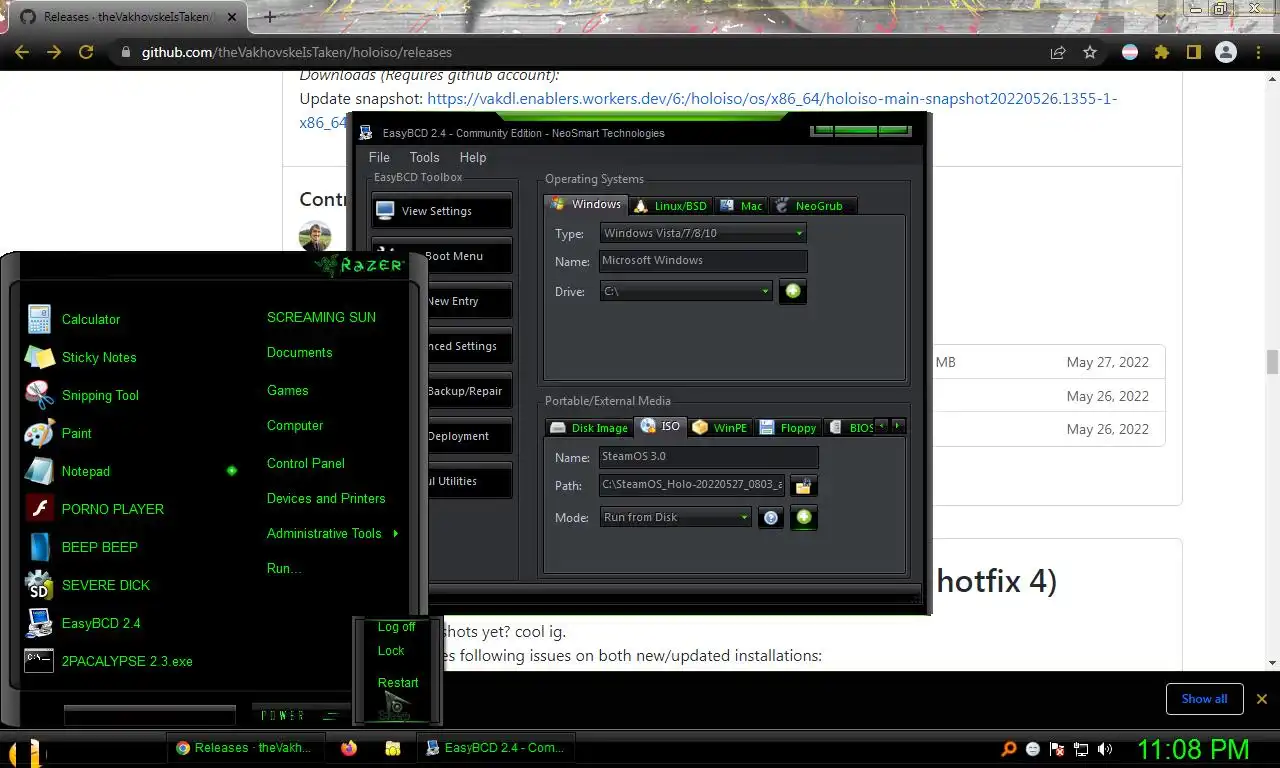The height and width of the screenshot is (768, 1280).
Task: Run the 2PACALYPSE 2.3.exe console icon
Action: (x=39, y=660)
